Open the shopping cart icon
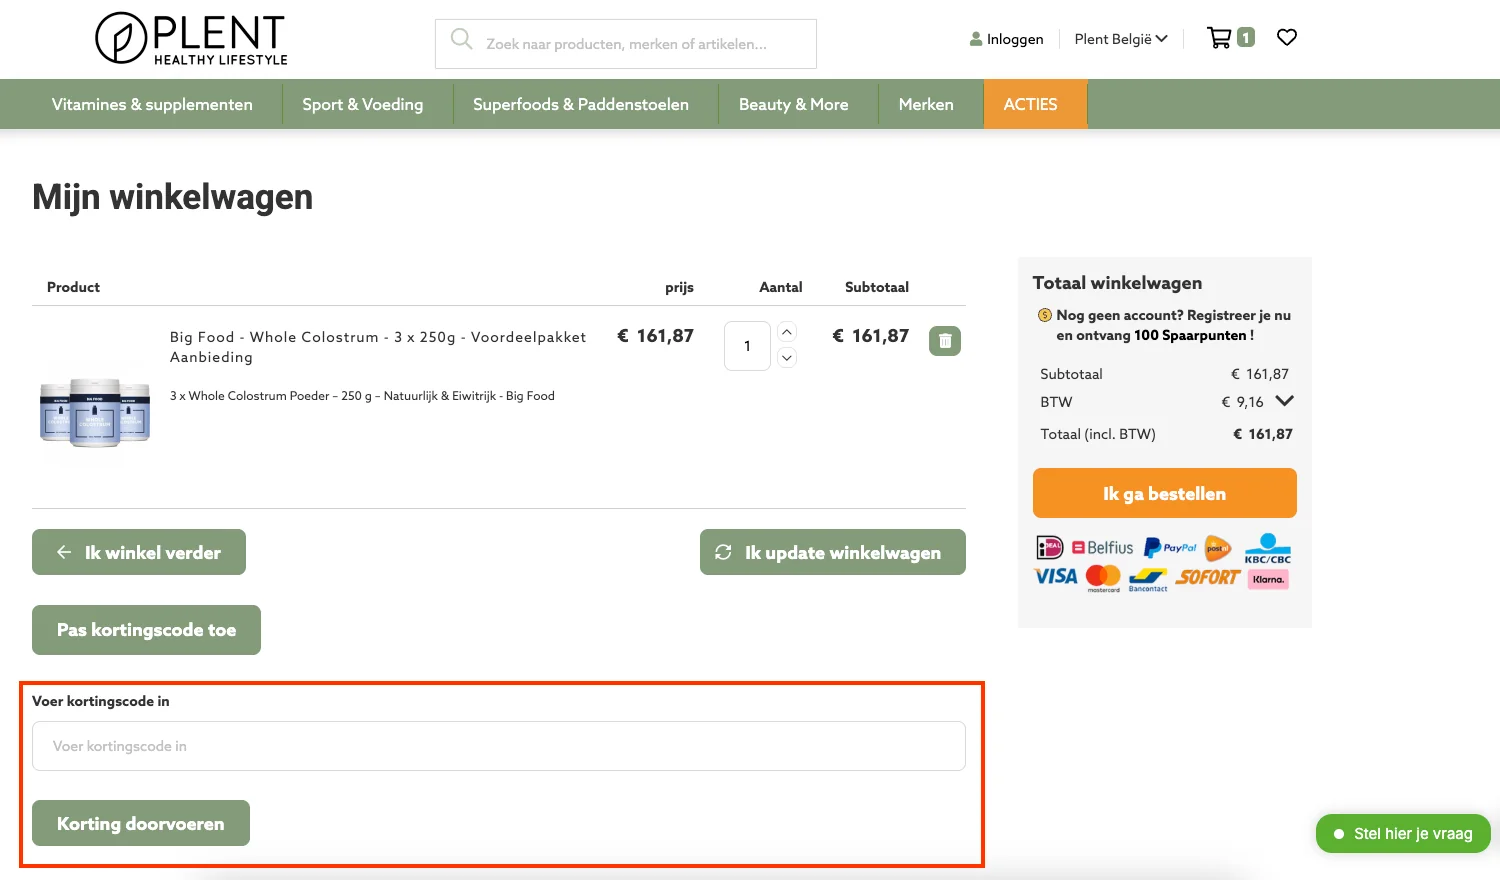The width and height of the screenshot is (1500, 880). 1222,36
